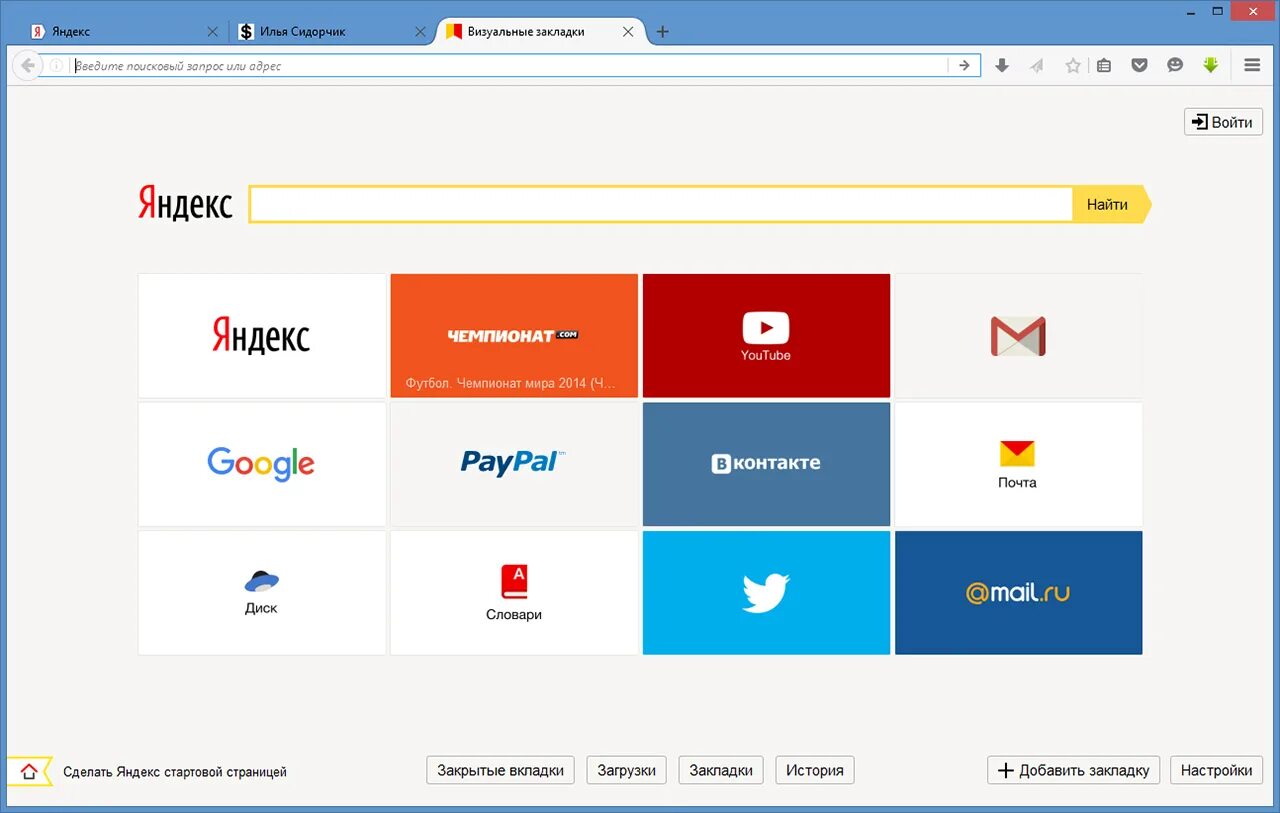Switch to the Илья Сидорчик tab

330,32
